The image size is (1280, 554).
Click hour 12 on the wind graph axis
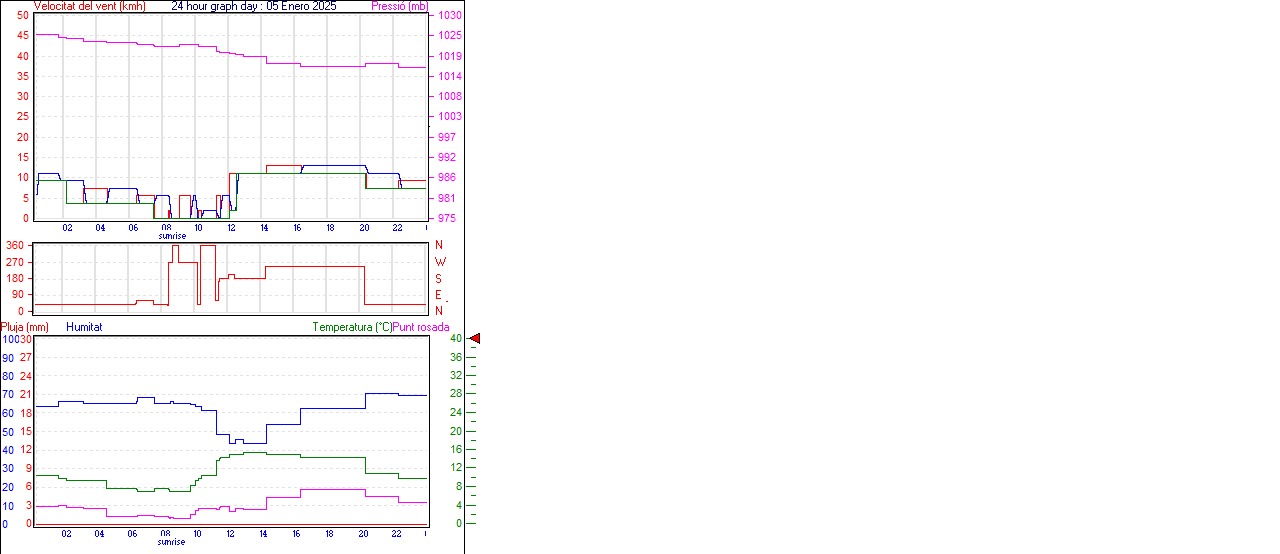231,228
